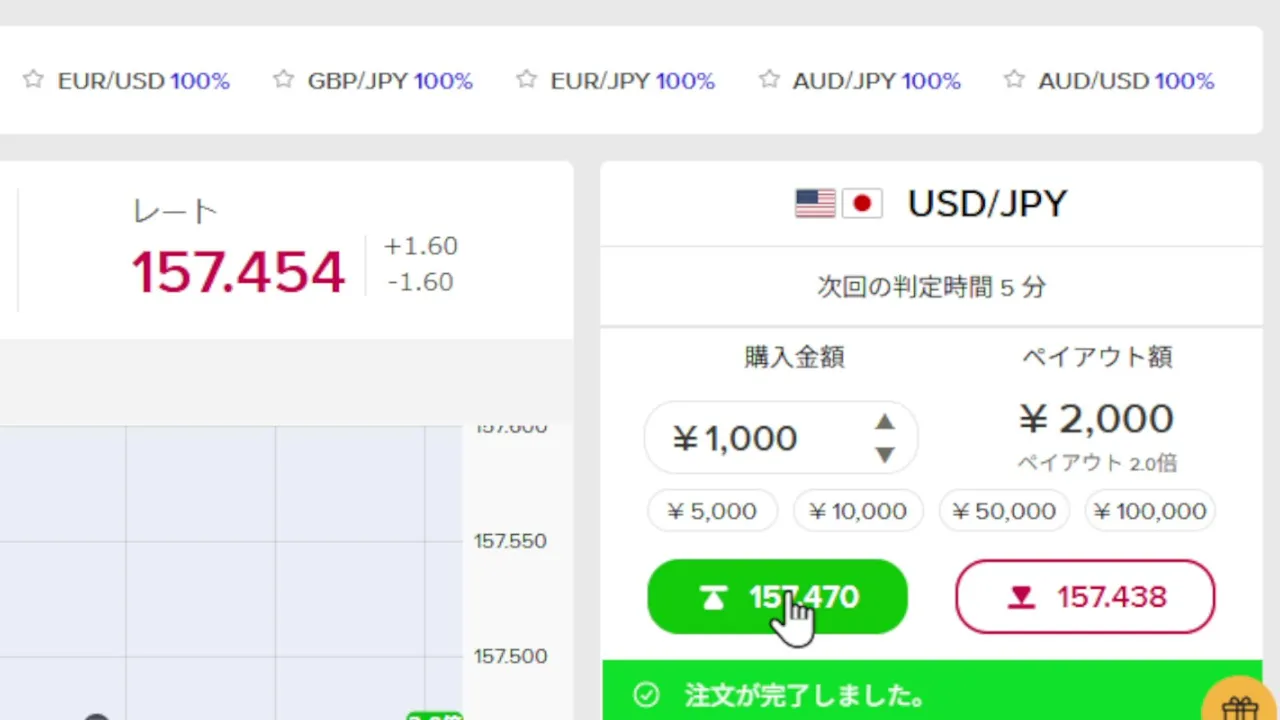
Task: Choose the ¥100,000 preset amount
Action: point(1150,511)
